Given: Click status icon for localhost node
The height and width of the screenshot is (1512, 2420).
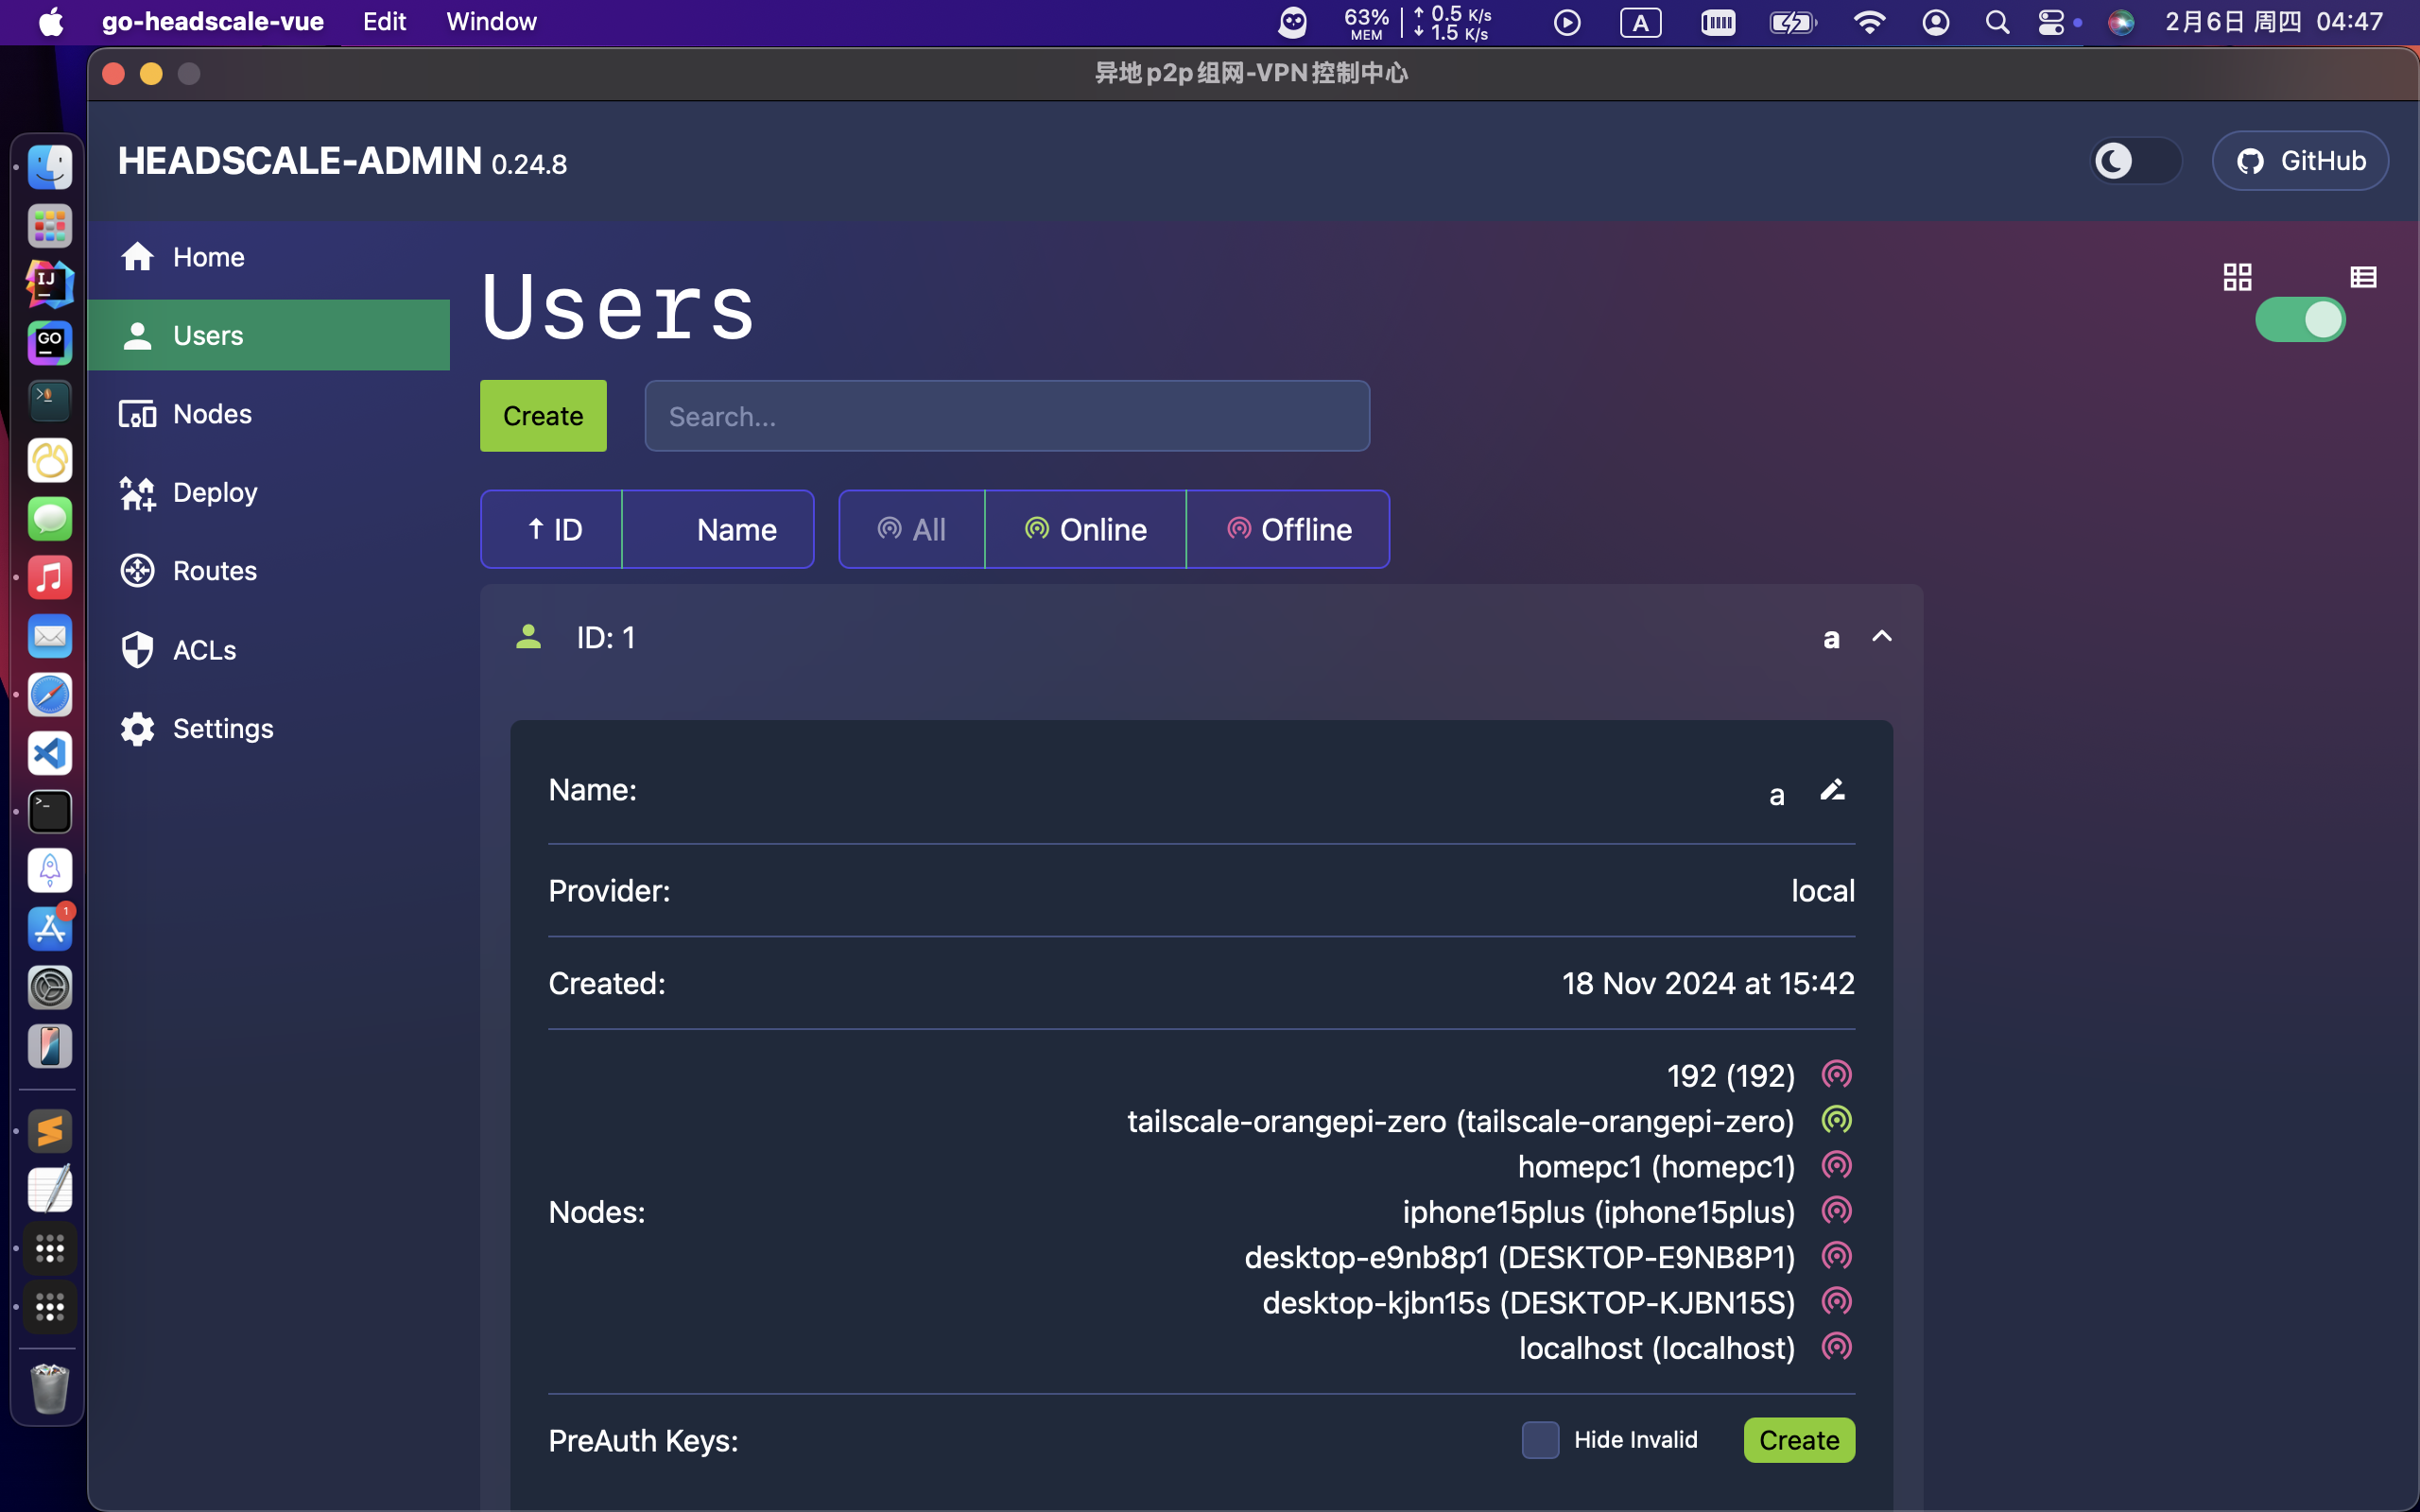Looking at the screenshot, I should pos(1837,1347).
